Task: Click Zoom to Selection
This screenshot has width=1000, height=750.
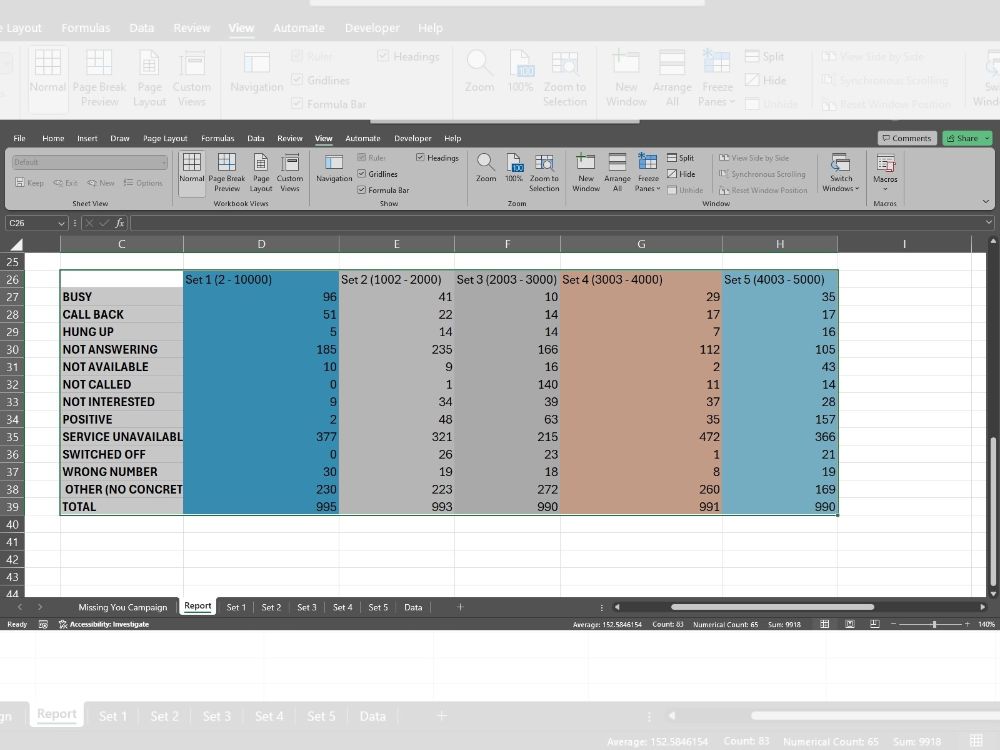Action: point(543,172)
